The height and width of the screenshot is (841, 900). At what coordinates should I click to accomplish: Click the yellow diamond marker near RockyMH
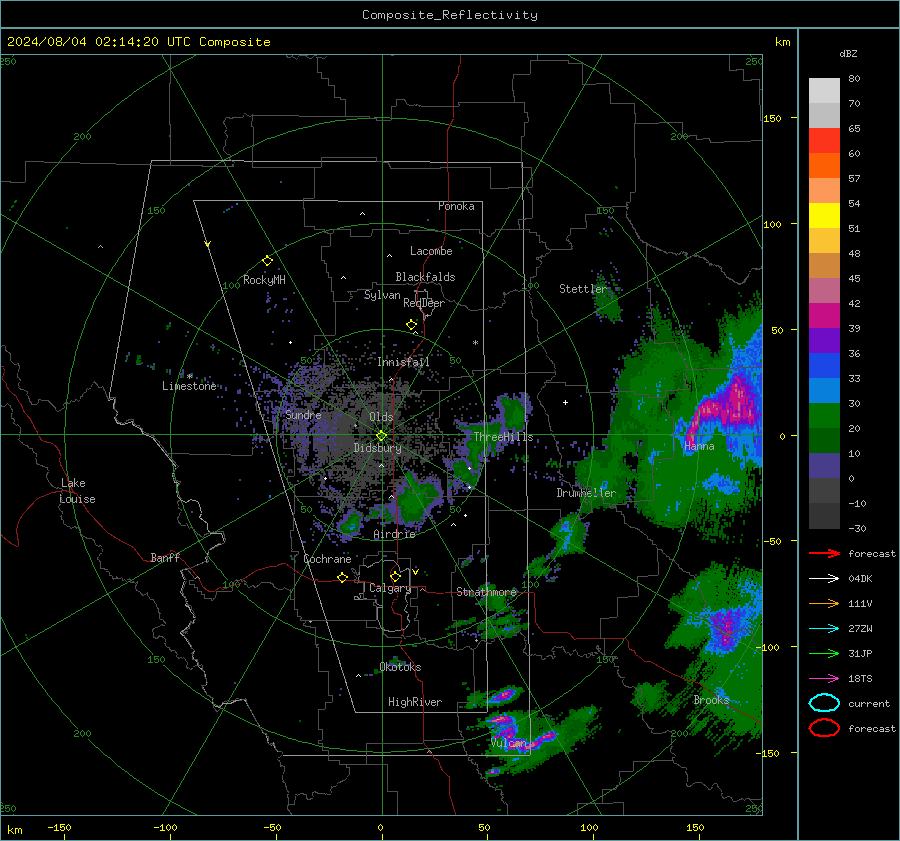[267, 261]
